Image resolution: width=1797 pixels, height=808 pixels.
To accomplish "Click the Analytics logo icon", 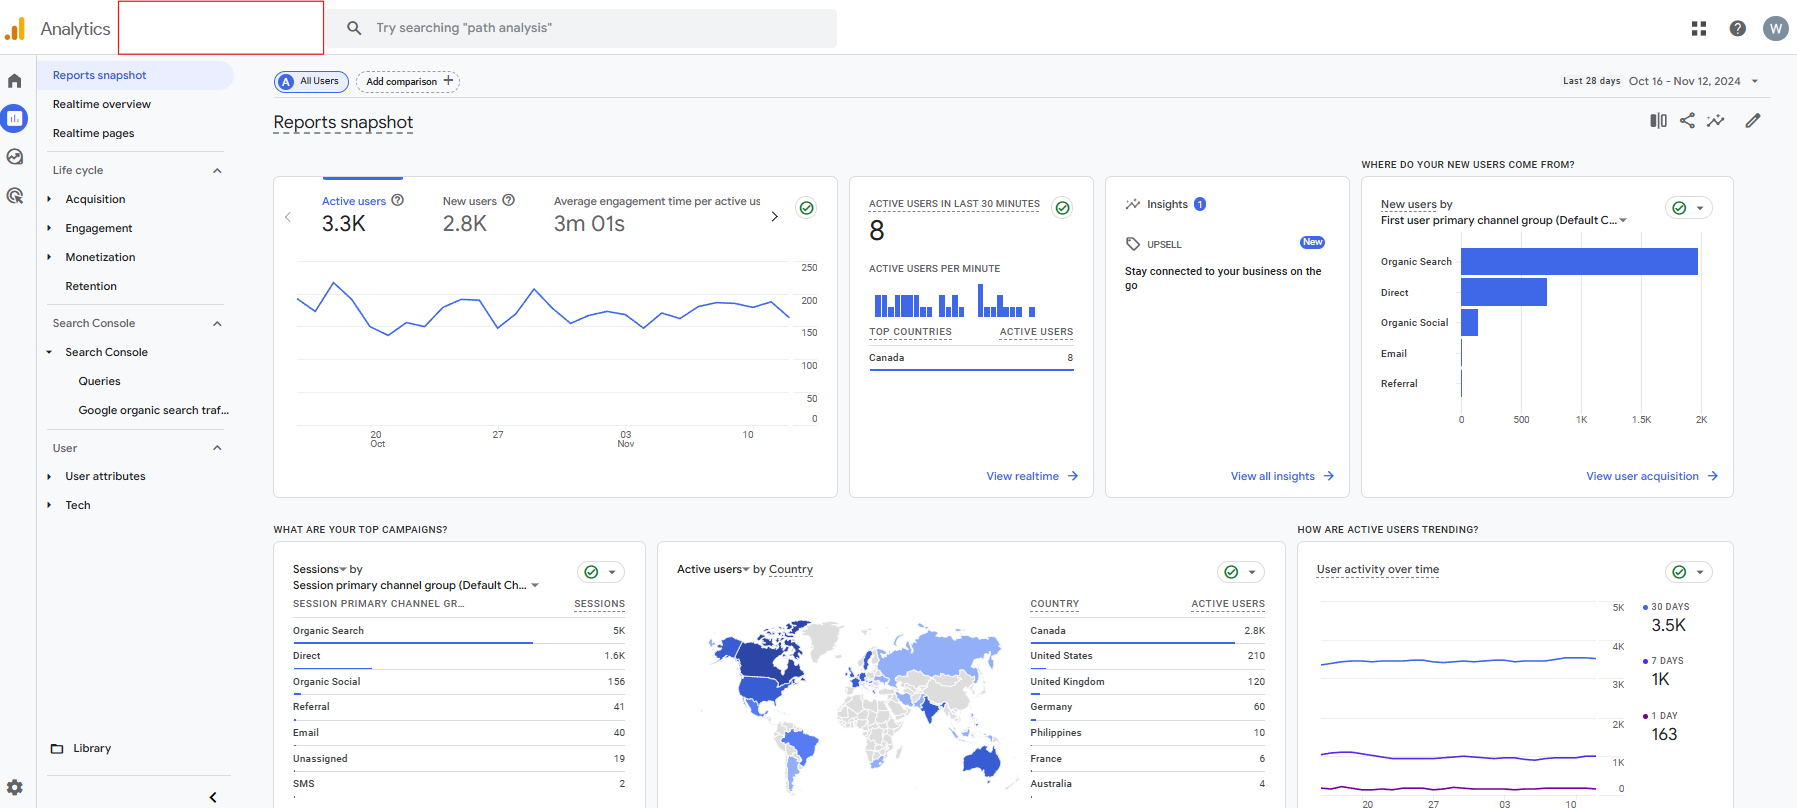I will tap(16, 28).
